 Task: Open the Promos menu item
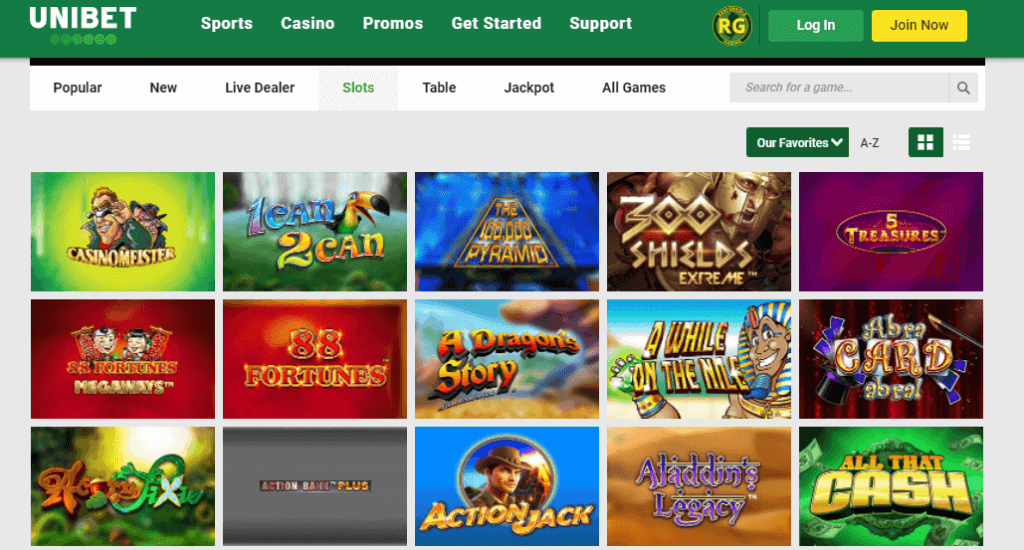tap(393, 24)
